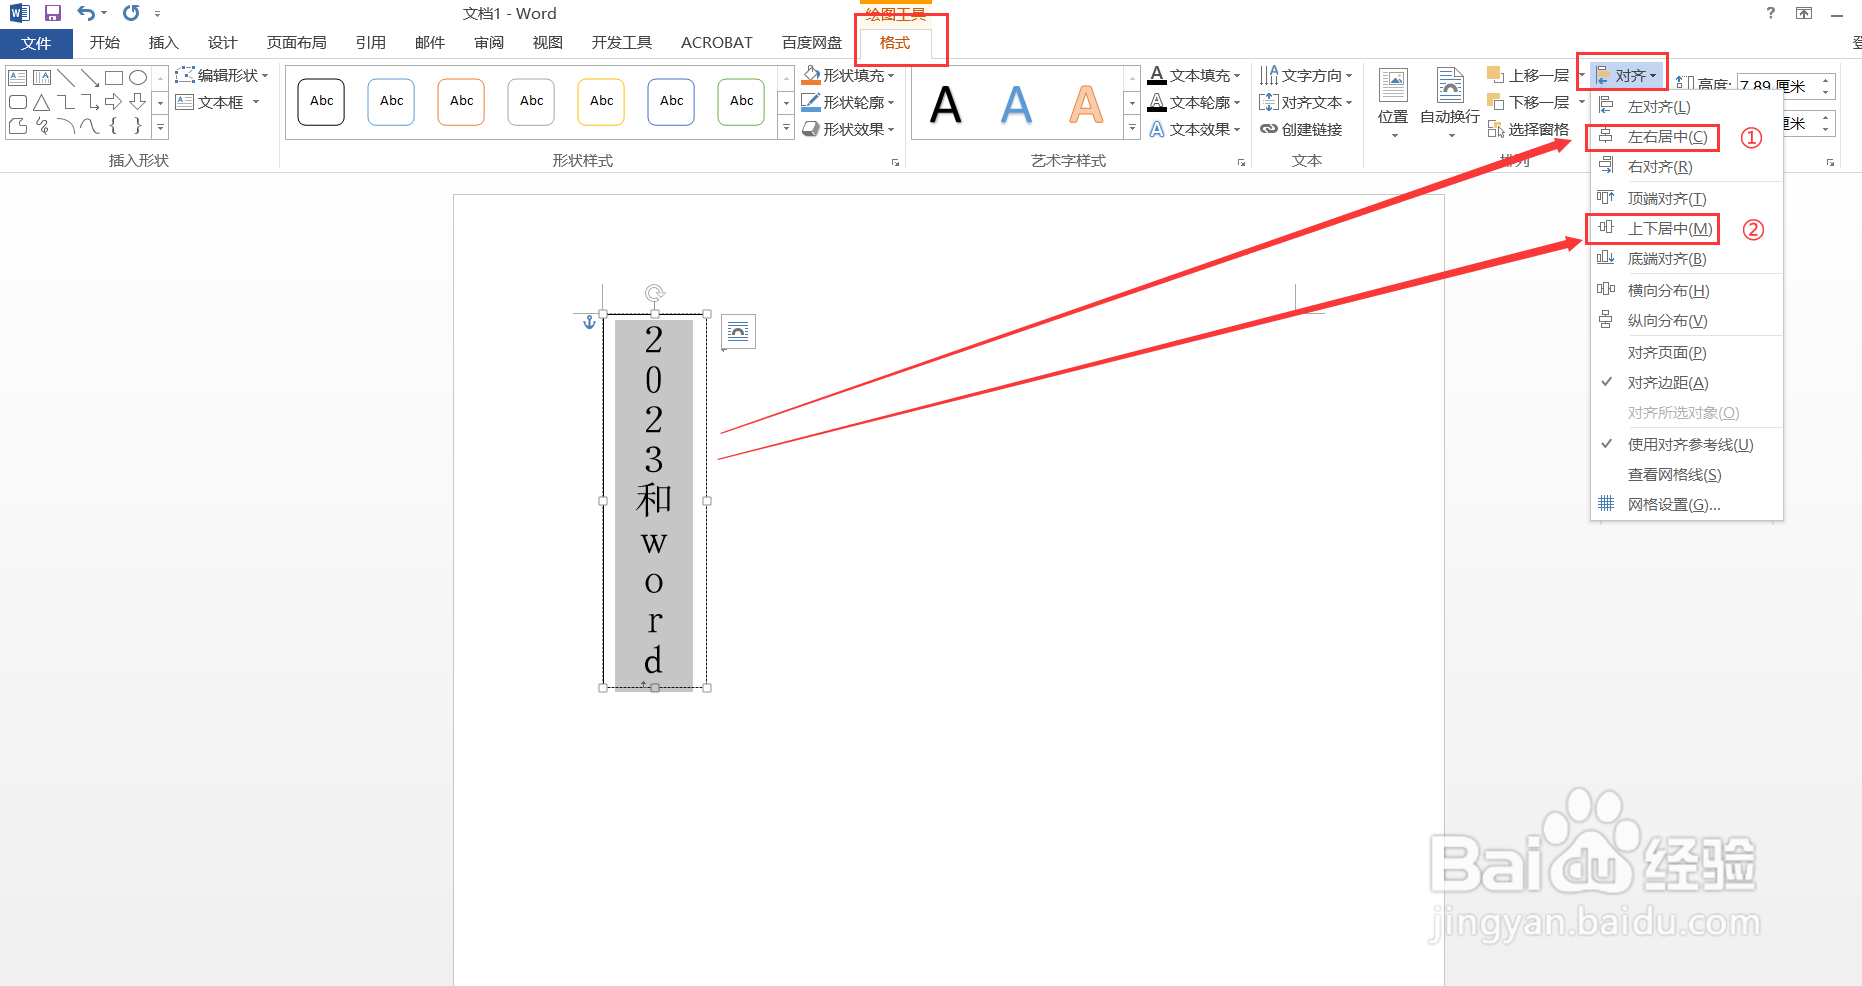Click the Send Backward (下移一层) icon

coord(1496,102)
